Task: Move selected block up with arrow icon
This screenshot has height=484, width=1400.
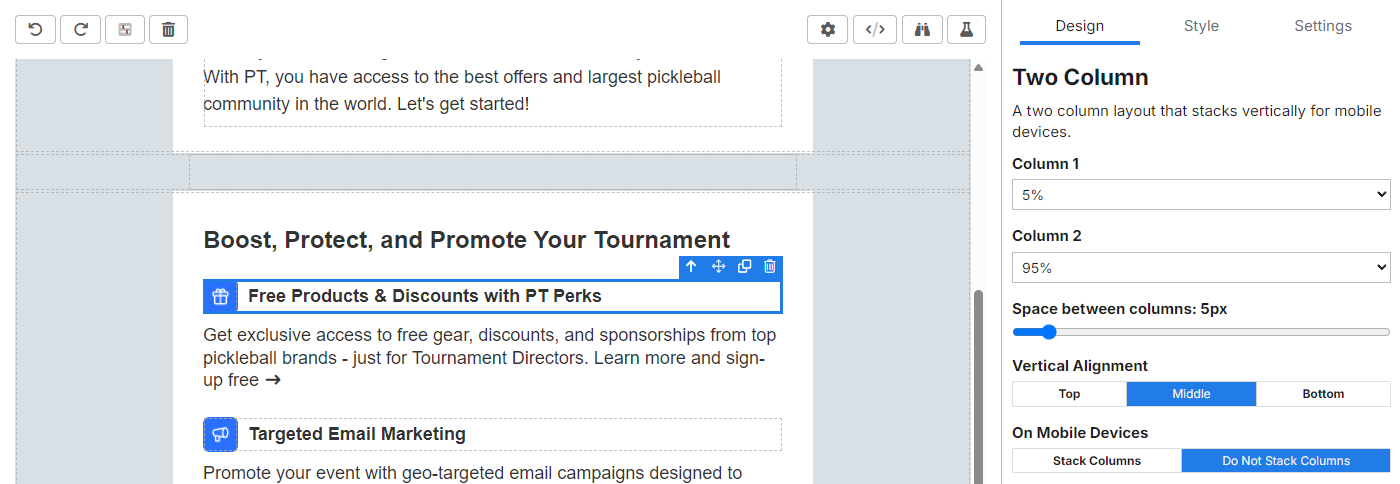Action: tap(691, 266)
